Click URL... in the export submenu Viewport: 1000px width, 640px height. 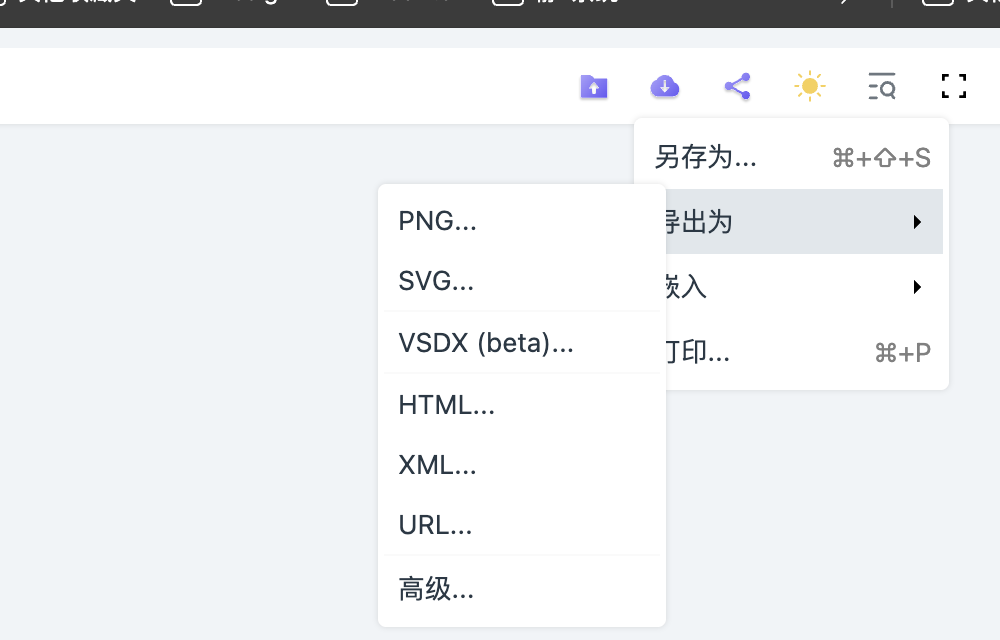click(x=435, y=525)
